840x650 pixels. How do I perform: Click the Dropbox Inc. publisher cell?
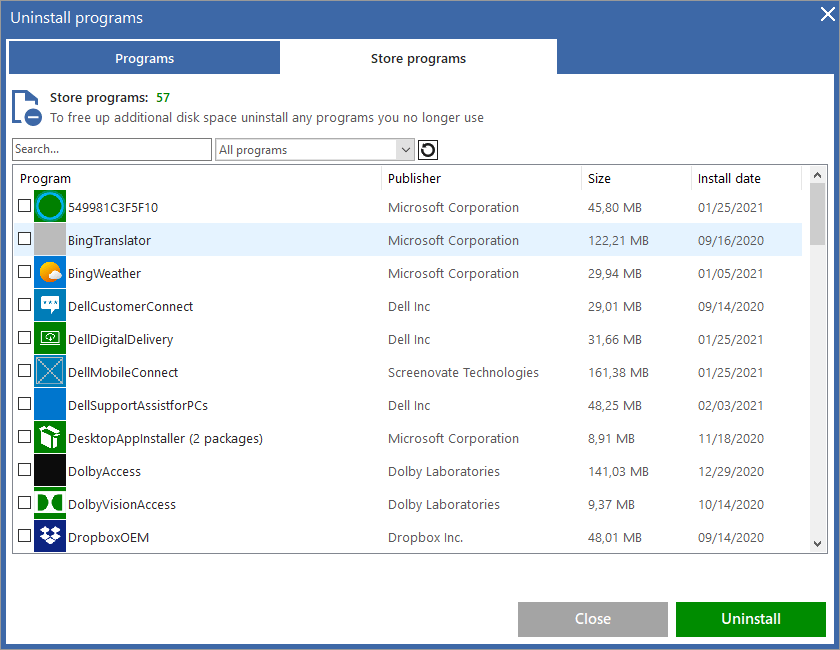pos(425,537)
